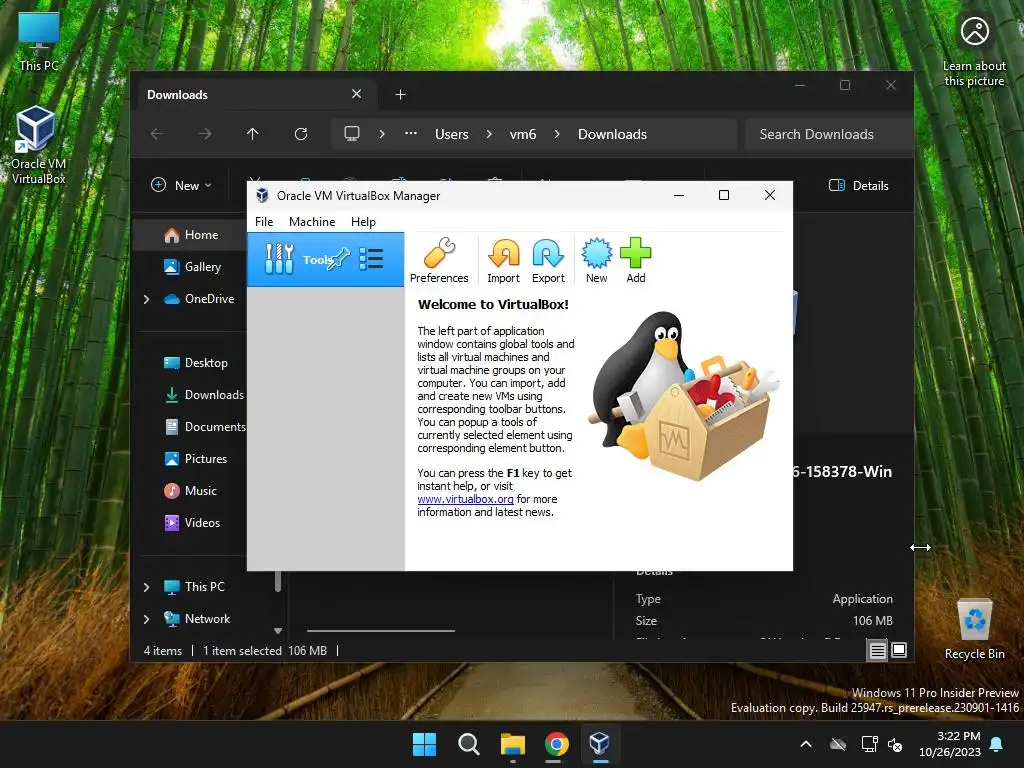This screenshot has width=1024, height=768.
Task: Create a New virtual machine
Action: coord(596,260)
